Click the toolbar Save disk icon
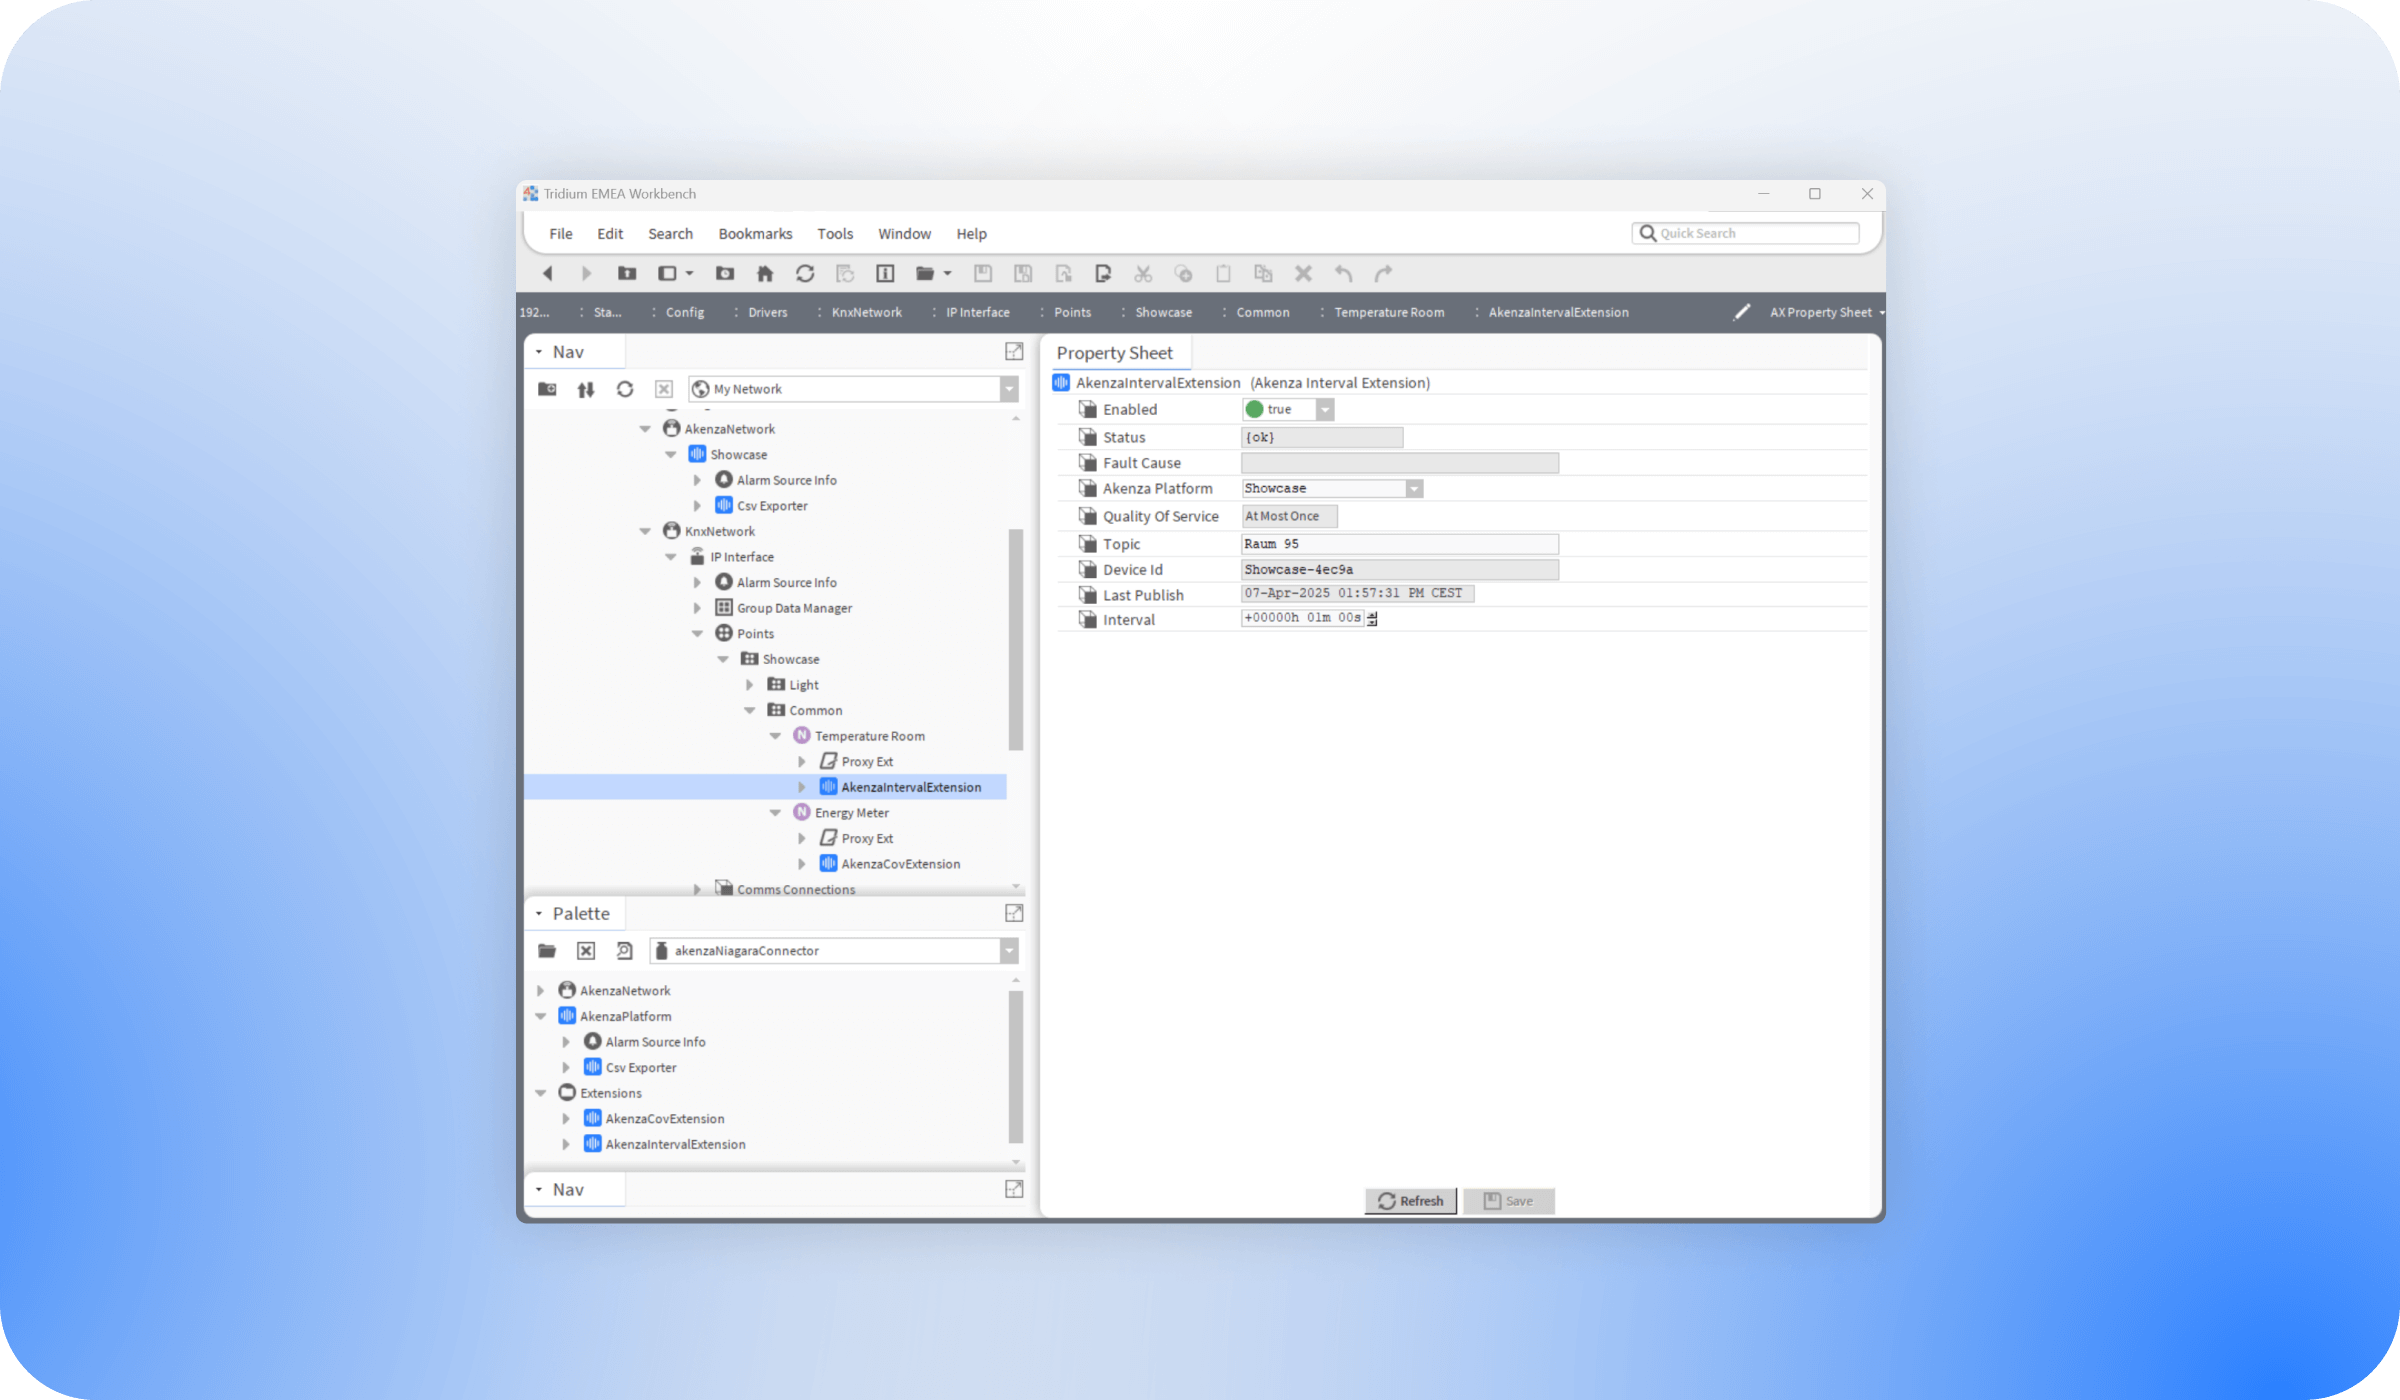Viewport: 2400px width, 1400px height. tap(983, 273)
